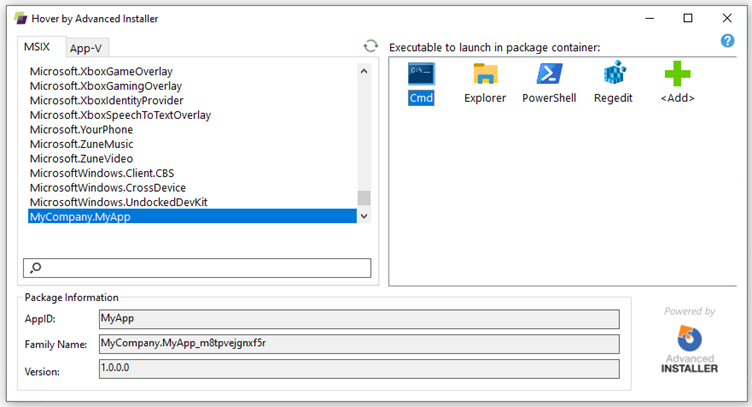The height and width of the screenshot is (407, 752).
Task: Select Microsoft.XboxGameOverlay in the list
Action: [x=192, y=71]
